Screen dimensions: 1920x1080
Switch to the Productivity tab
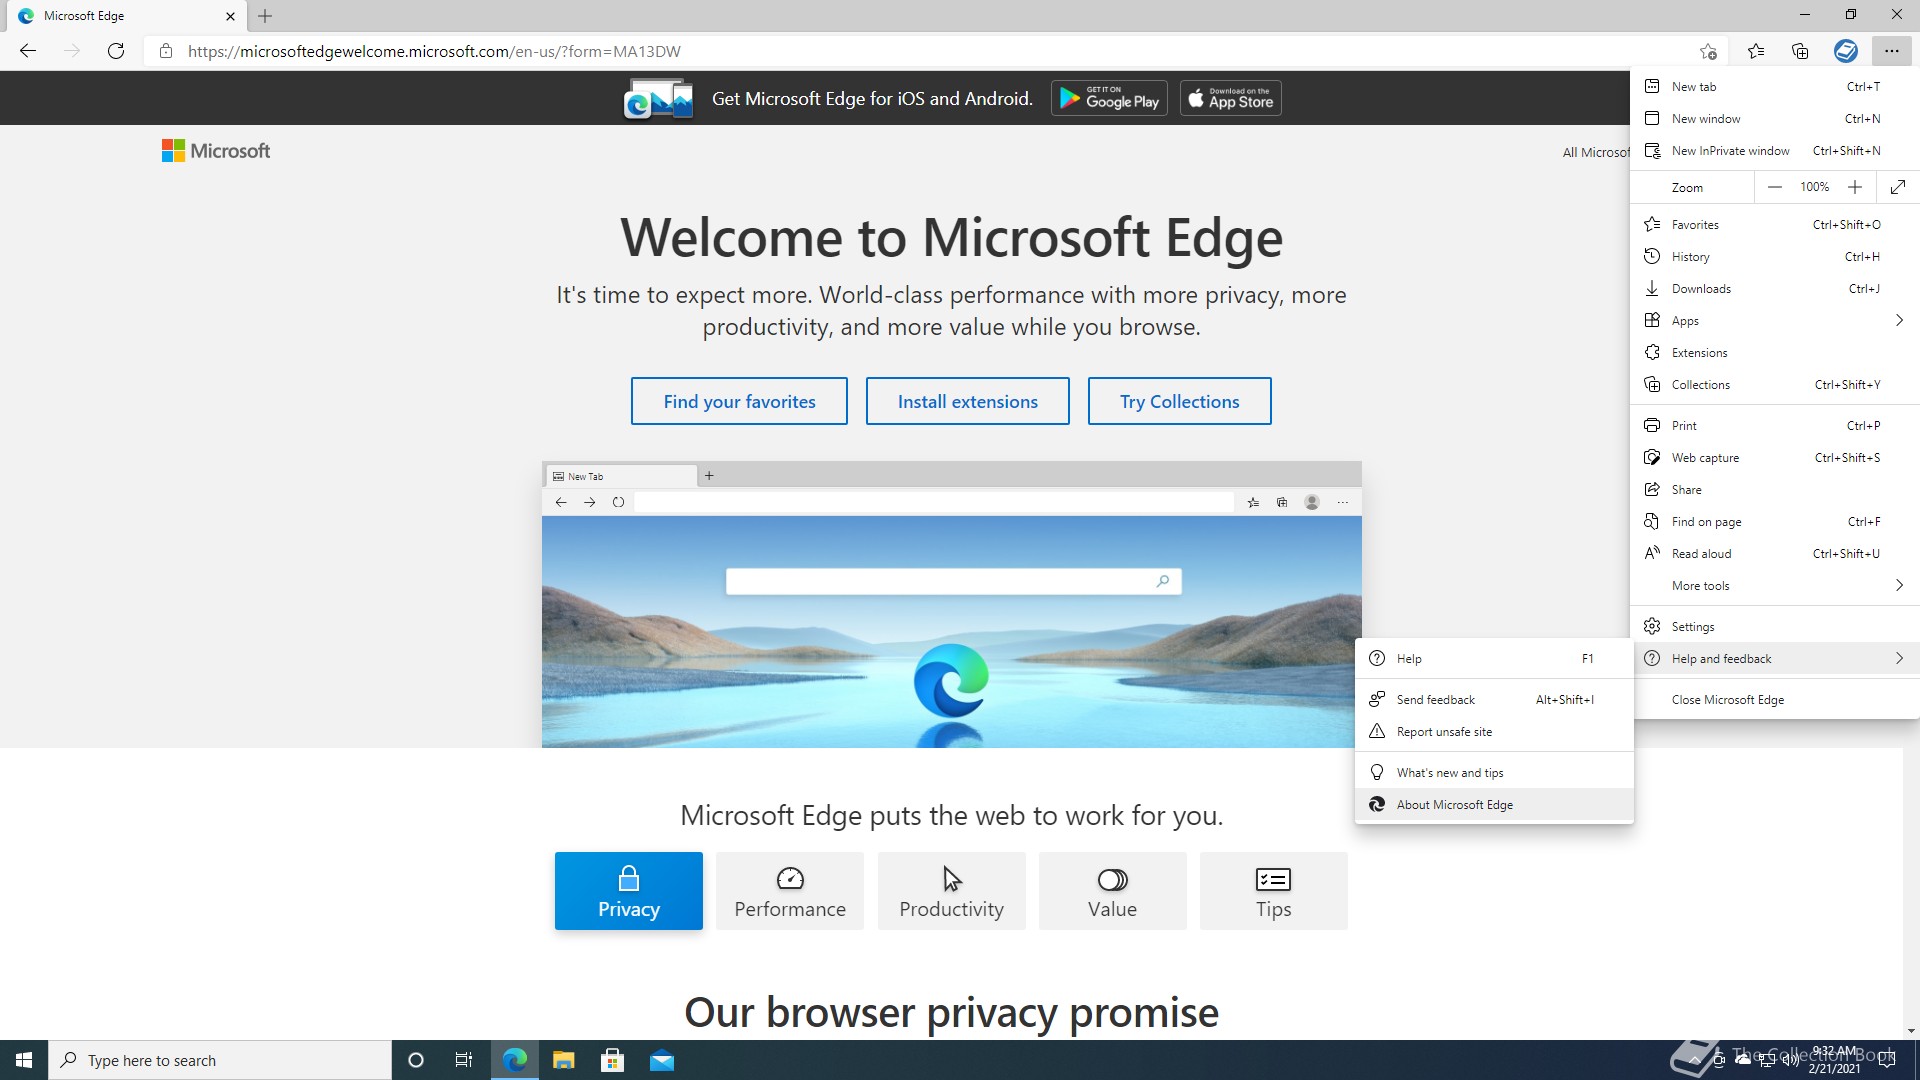pyautogui.click(x=951, y=891)
